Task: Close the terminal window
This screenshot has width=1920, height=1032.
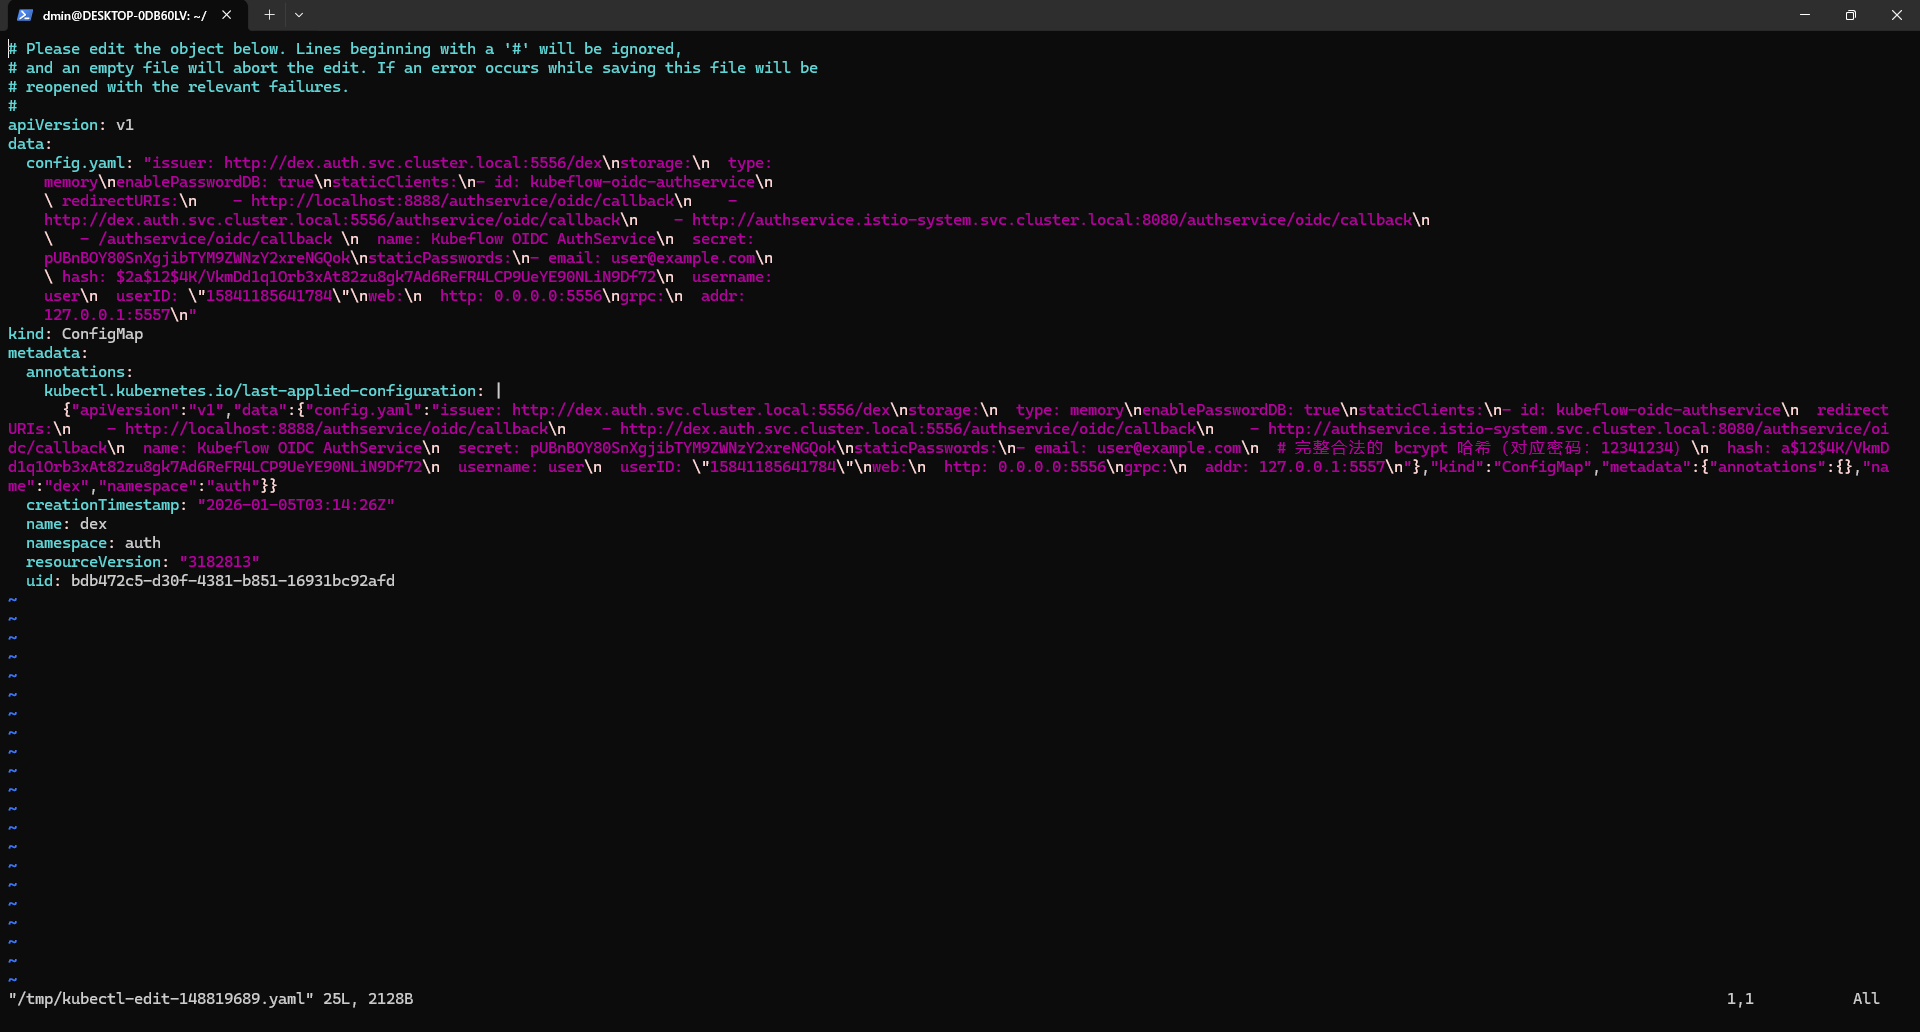Action: coord(1897,15)
